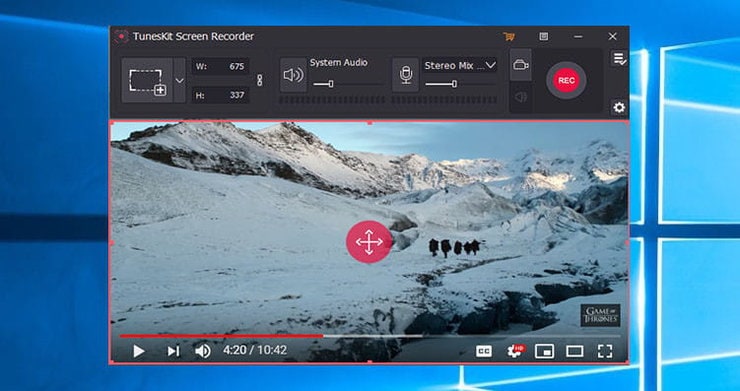Open the recording history list icon
The image size is (740, 391).
619,59
